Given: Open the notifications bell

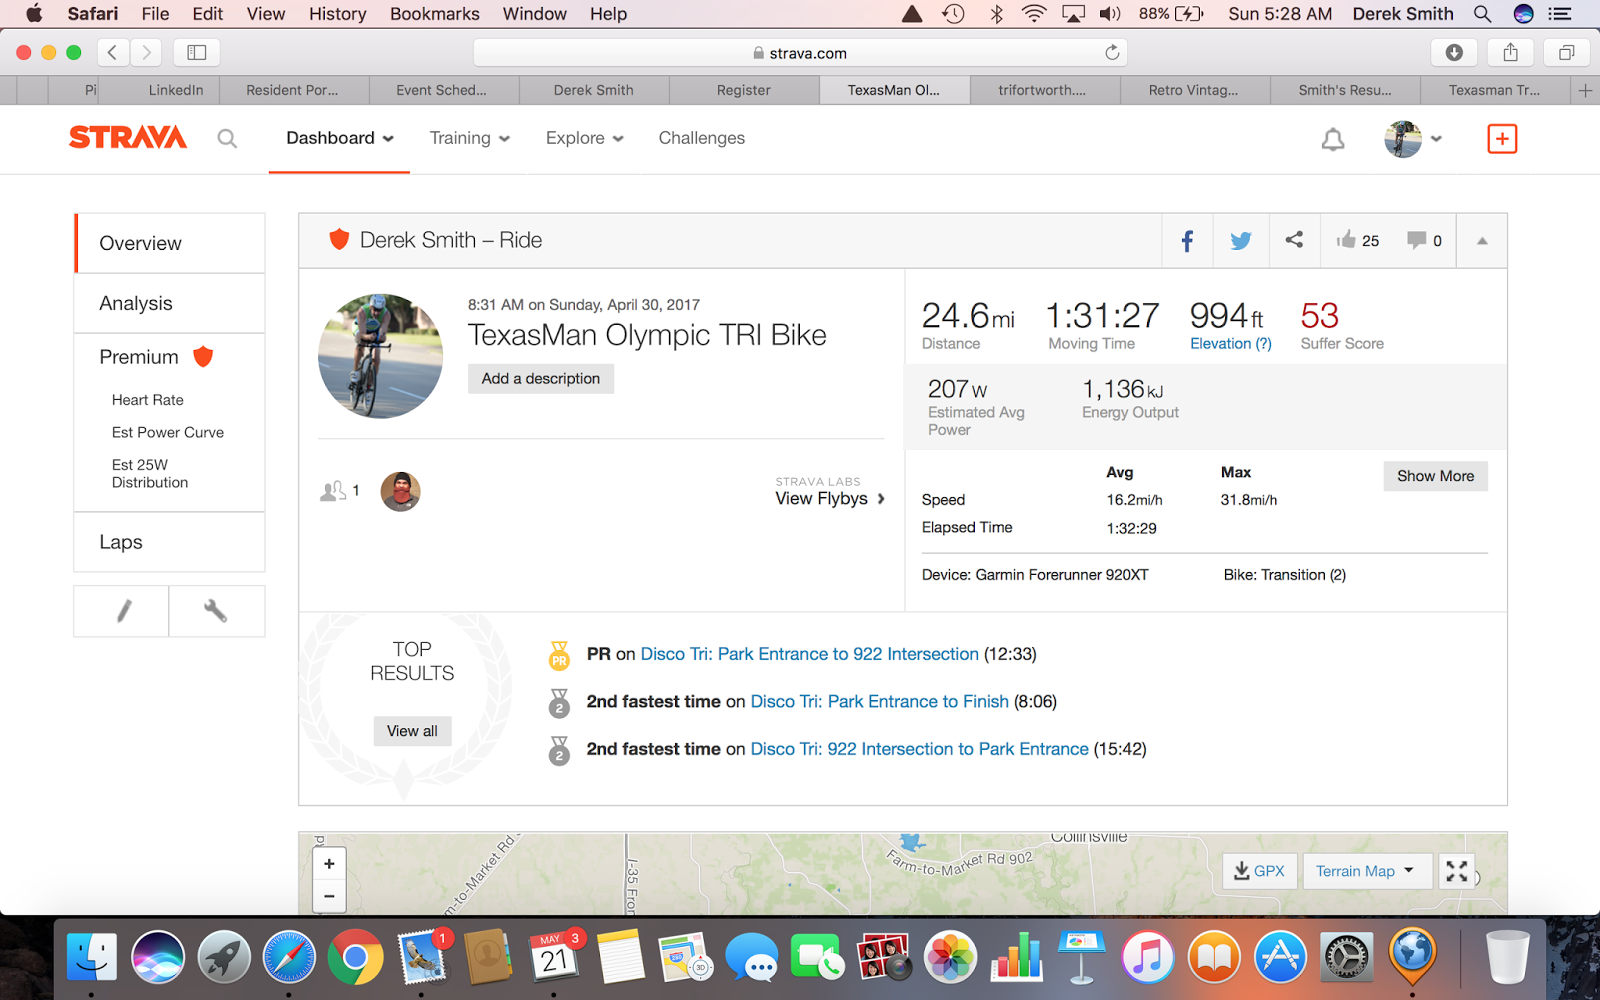Looking at the screenshot, I should (1332, 139).
